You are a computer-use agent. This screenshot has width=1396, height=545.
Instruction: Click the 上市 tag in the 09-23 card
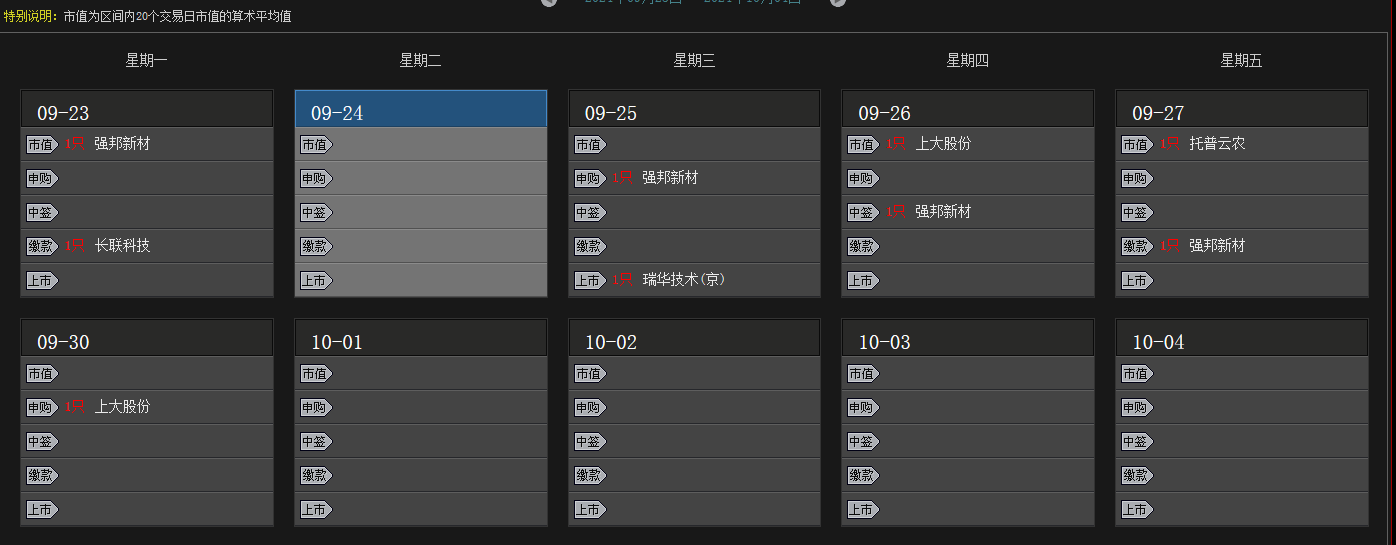click(x=42, y=281)
